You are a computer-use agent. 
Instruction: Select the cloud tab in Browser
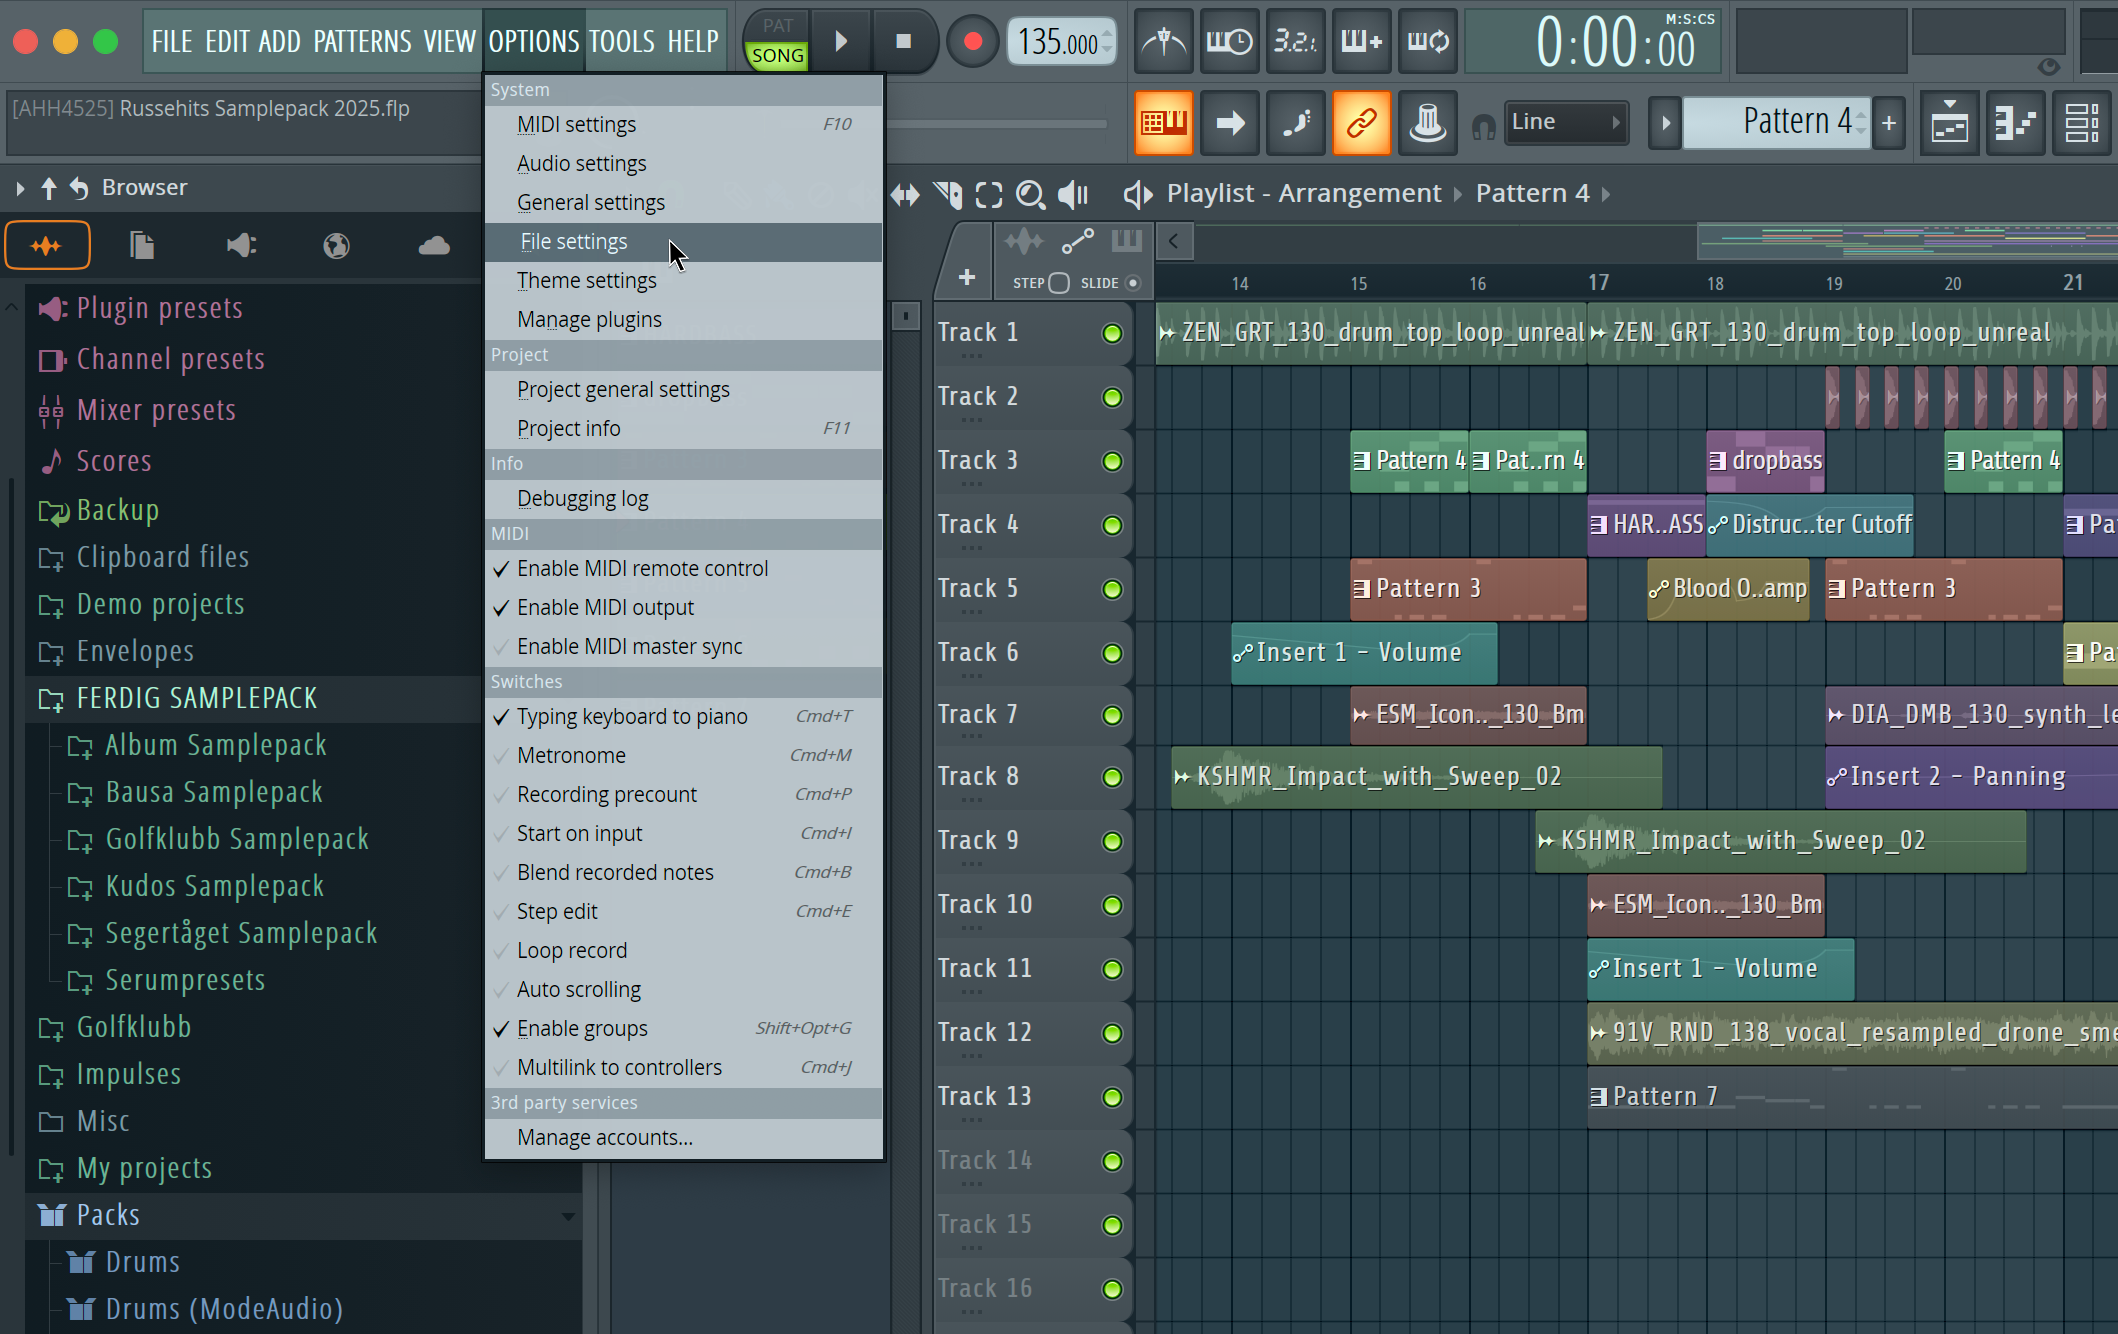[434, 245]
